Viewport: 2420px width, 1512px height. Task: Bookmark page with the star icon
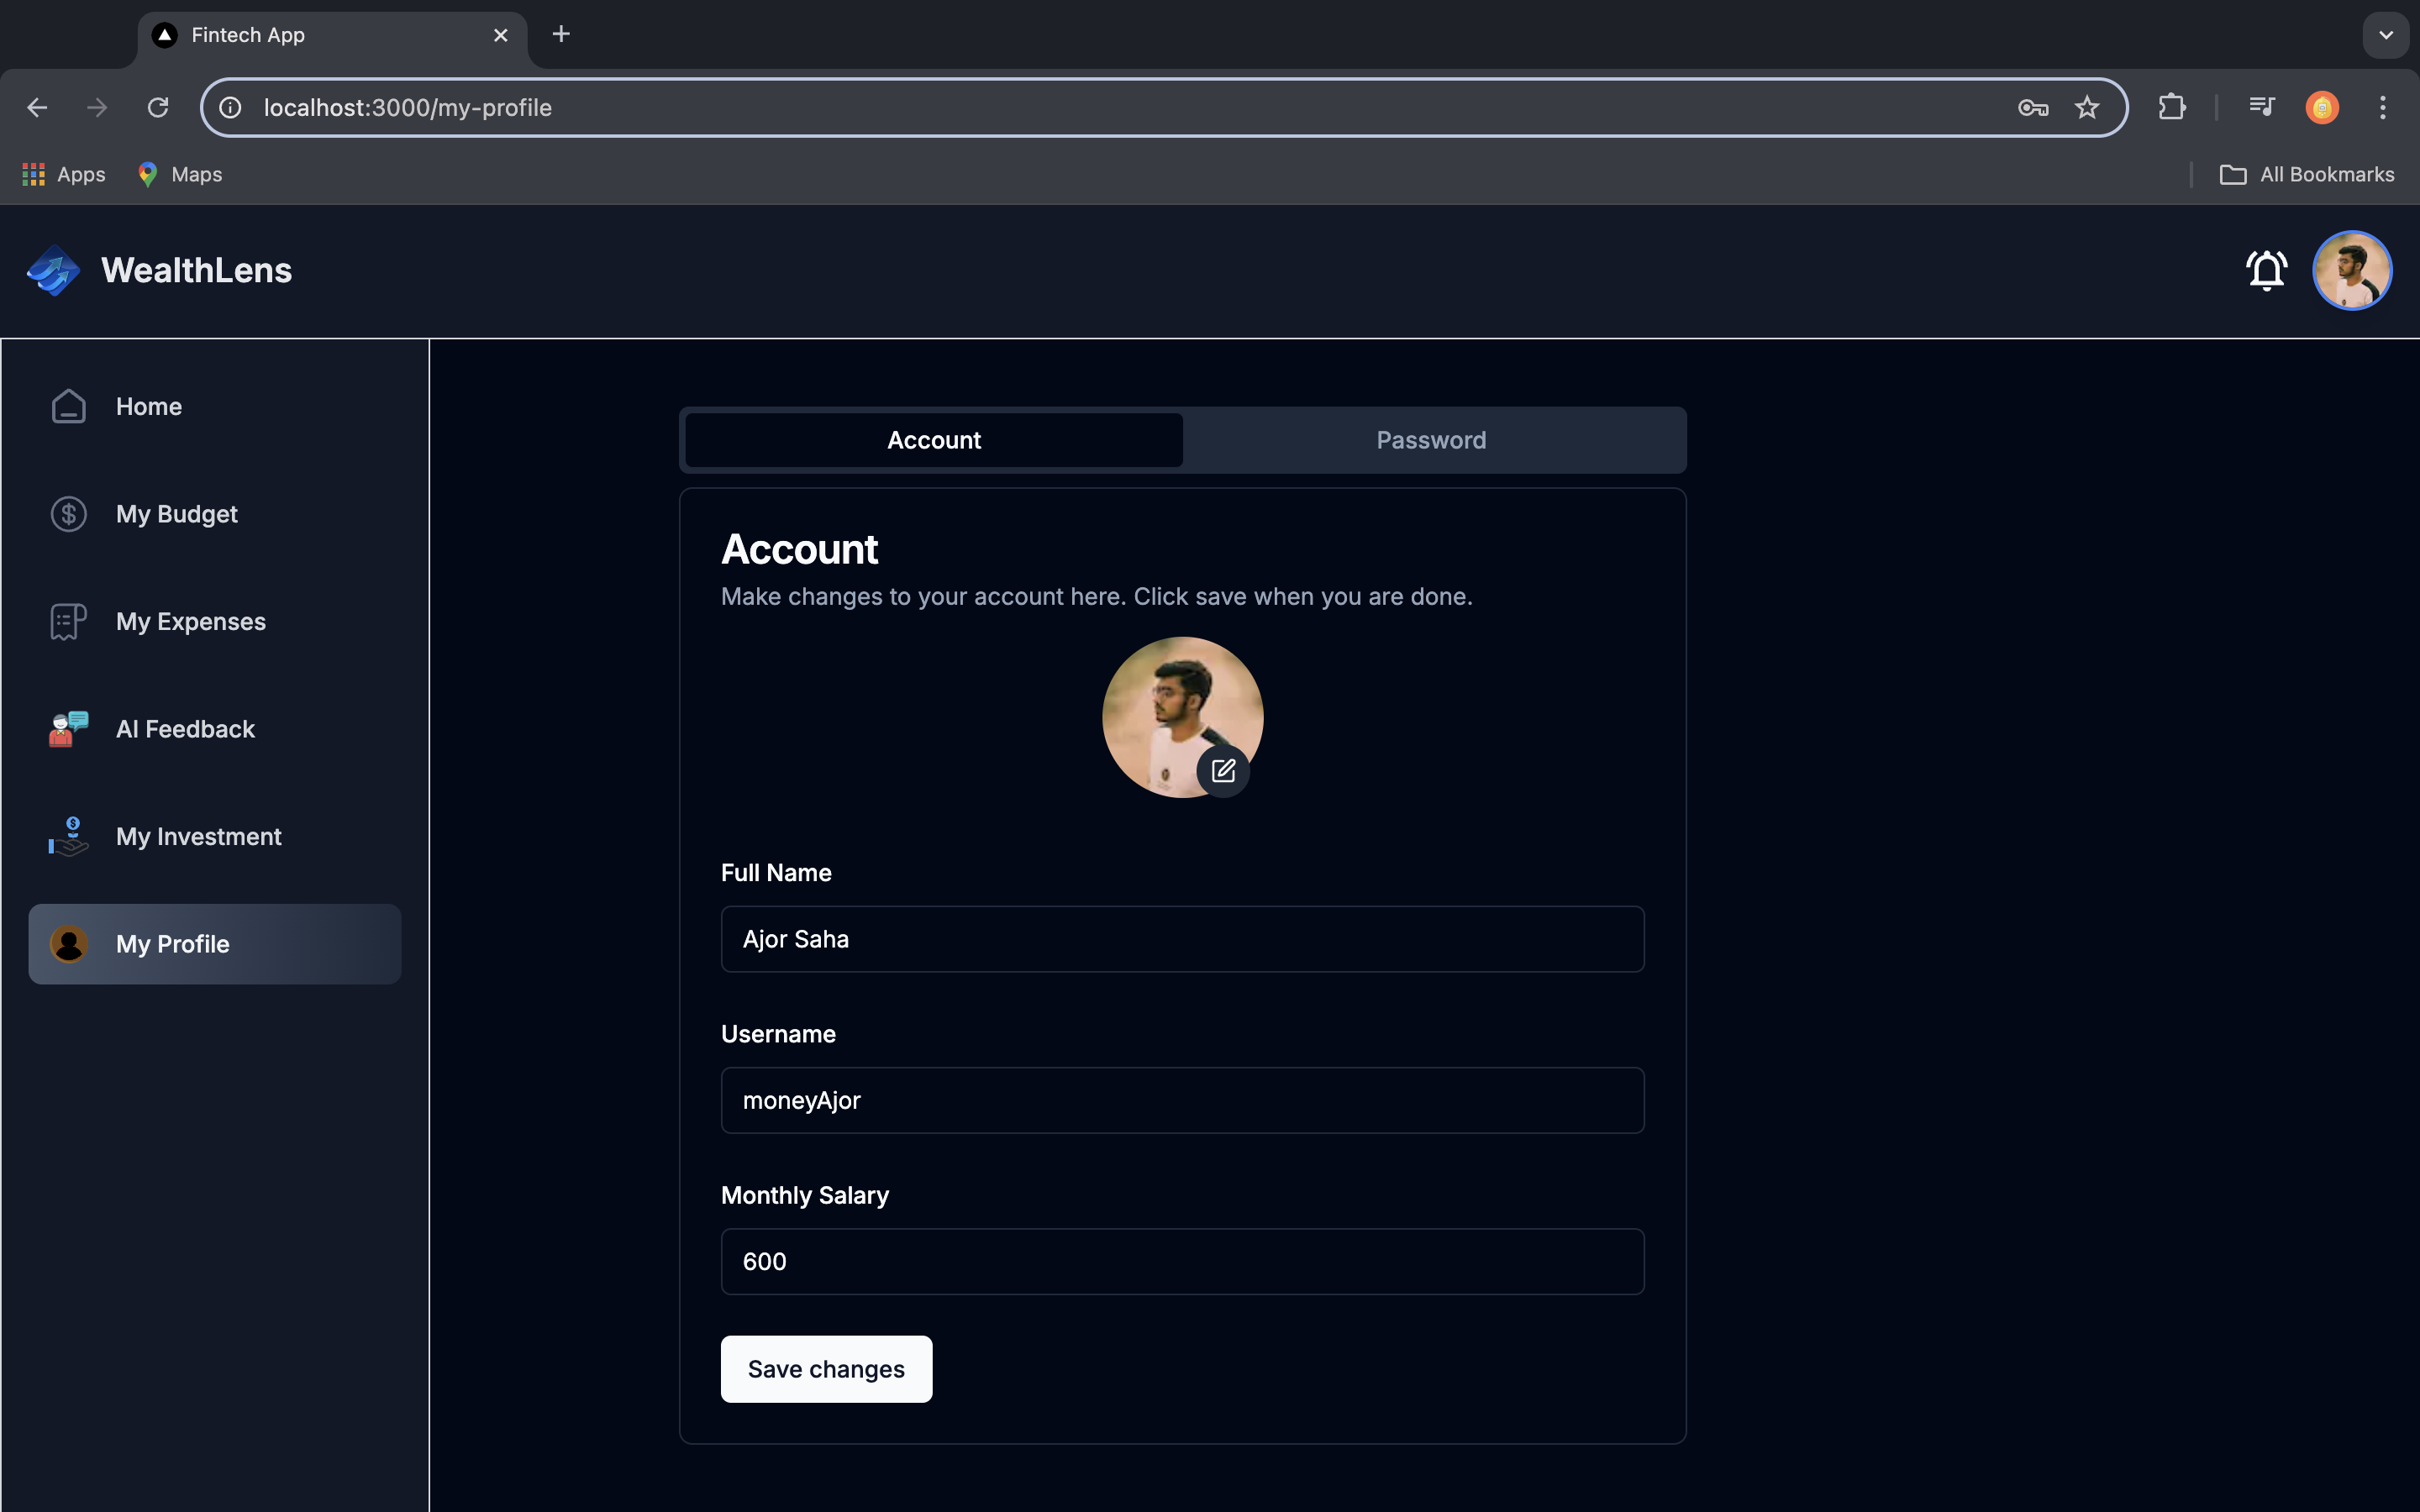2087,108
